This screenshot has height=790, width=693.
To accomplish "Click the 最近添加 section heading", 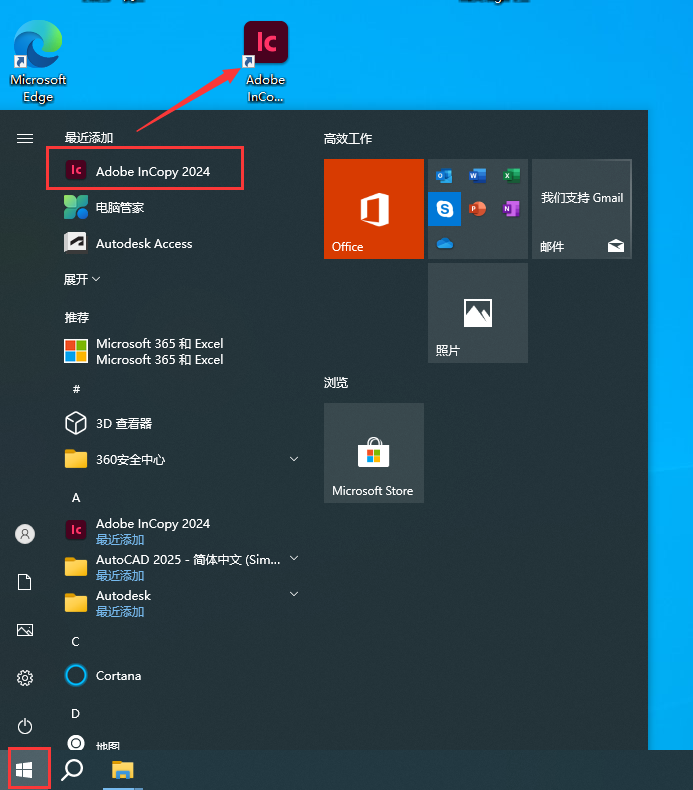I will point(89,138).
